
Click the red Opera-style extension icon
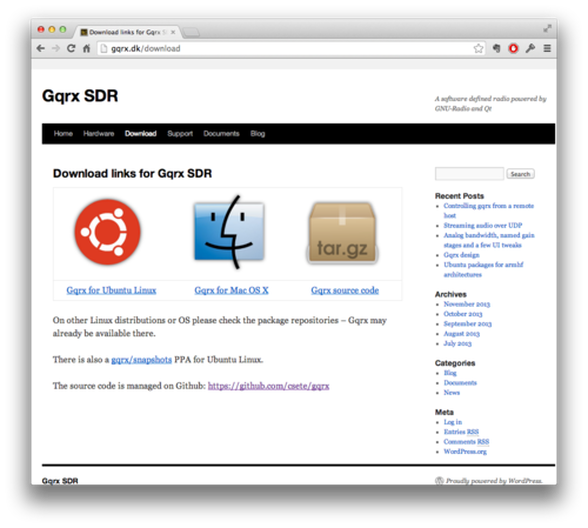[x=513, y=48]
